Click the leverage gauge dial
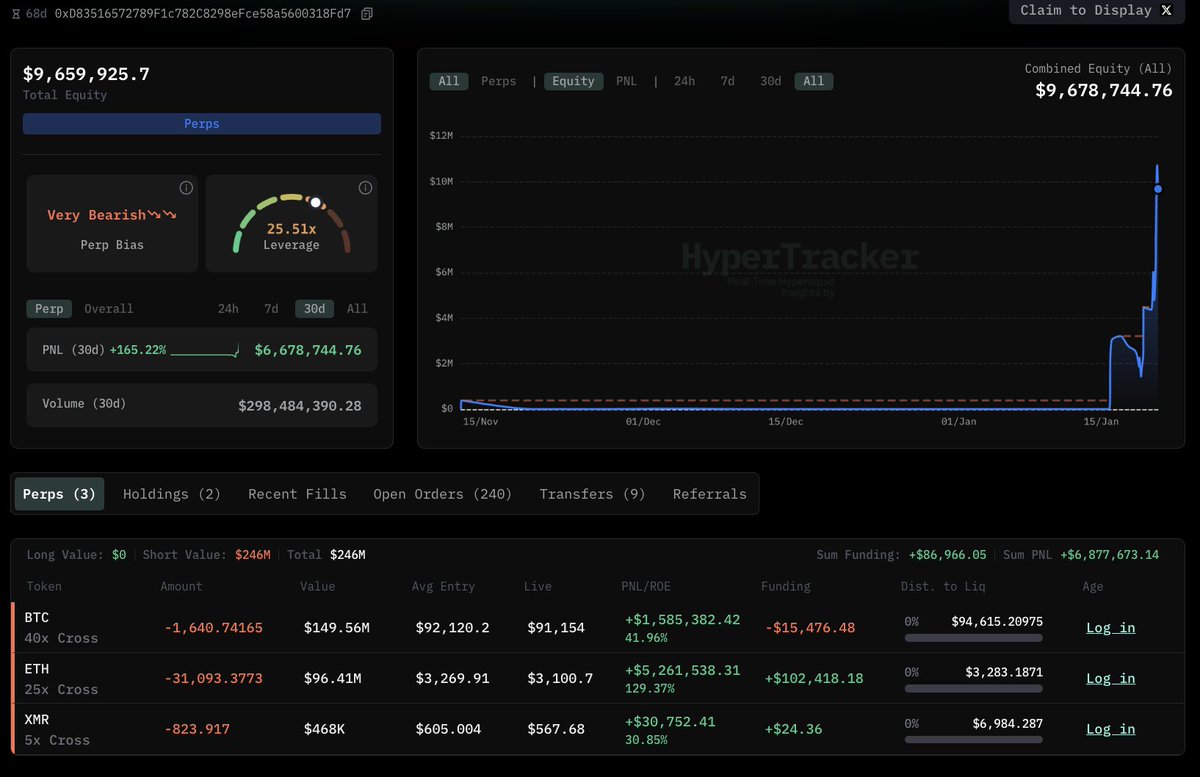Image resolution: width=1200 pixels, height=777 pixels. tap(291, 222)
